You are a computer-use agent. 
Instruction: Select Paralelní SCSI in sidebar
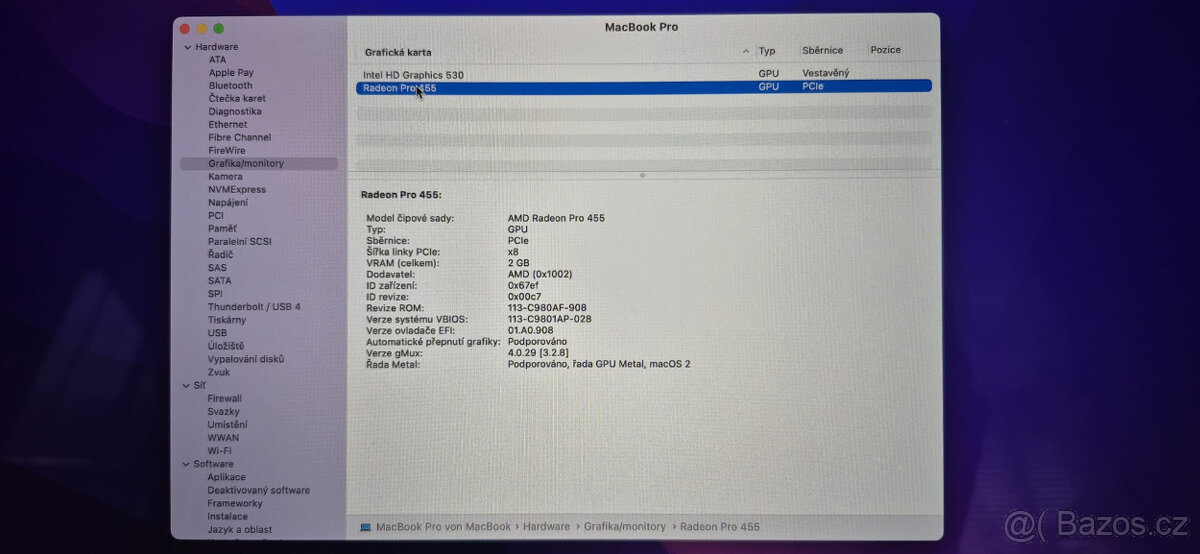[x=240, y=242]
